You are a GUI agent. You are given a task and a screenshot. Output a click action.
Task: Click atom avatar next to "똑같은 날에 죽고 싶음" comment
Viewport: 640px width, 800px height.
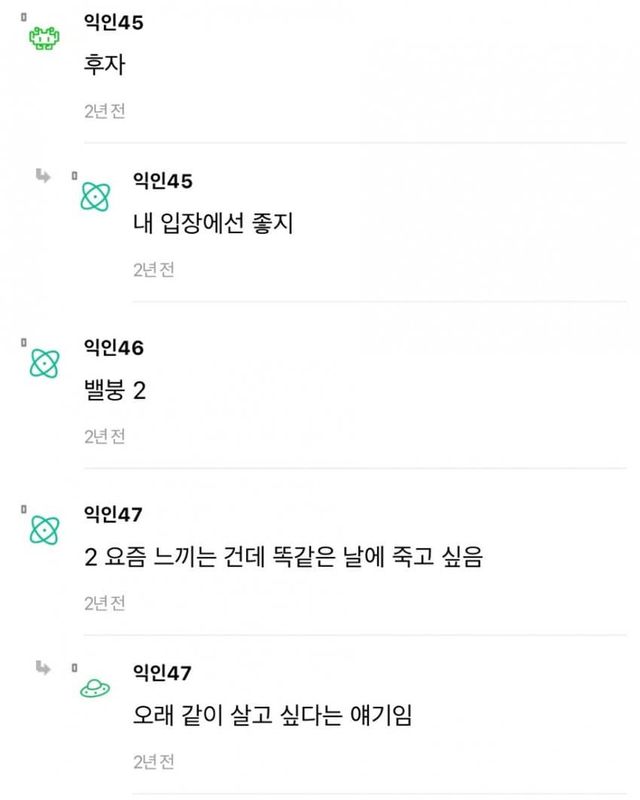[x=44, y=530]
